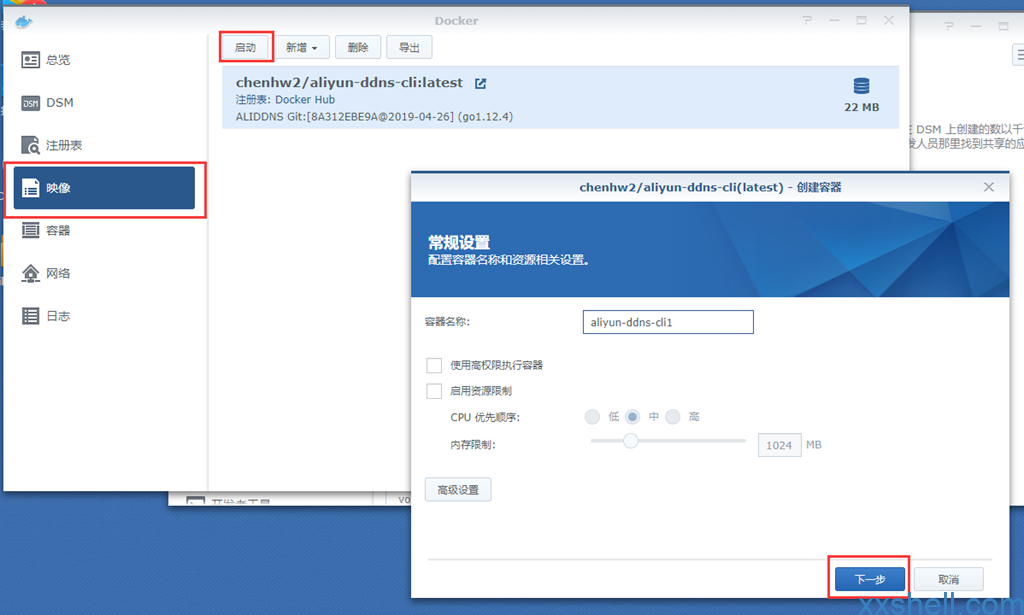1024x615 pixels.
Task: Select the 映像 image section
Action: point(104,188)
